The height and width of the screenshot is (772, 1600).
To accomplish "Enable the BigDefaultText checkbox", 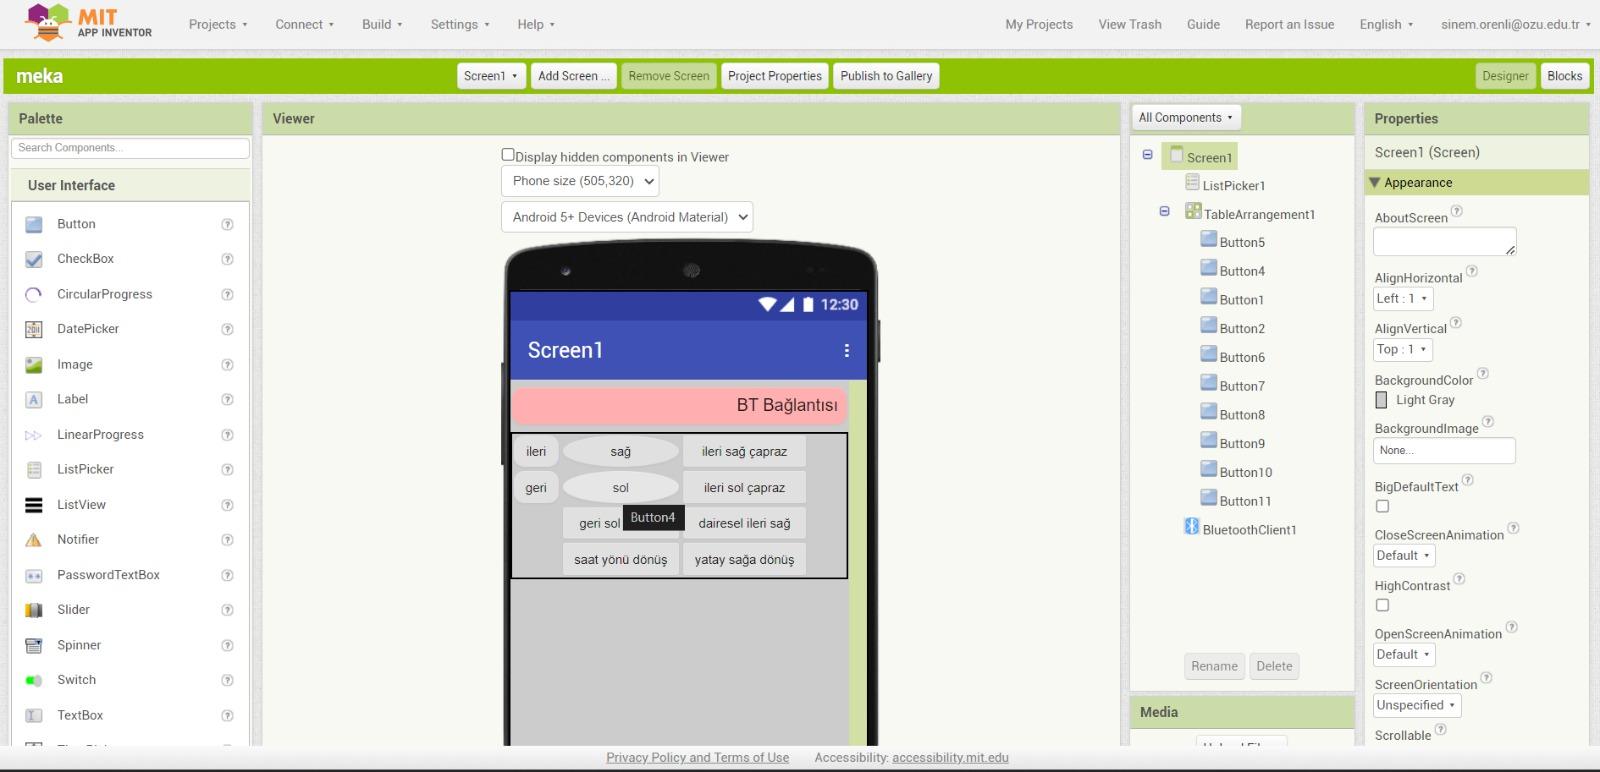I will pyautogui.click(x=1382, y=507).
